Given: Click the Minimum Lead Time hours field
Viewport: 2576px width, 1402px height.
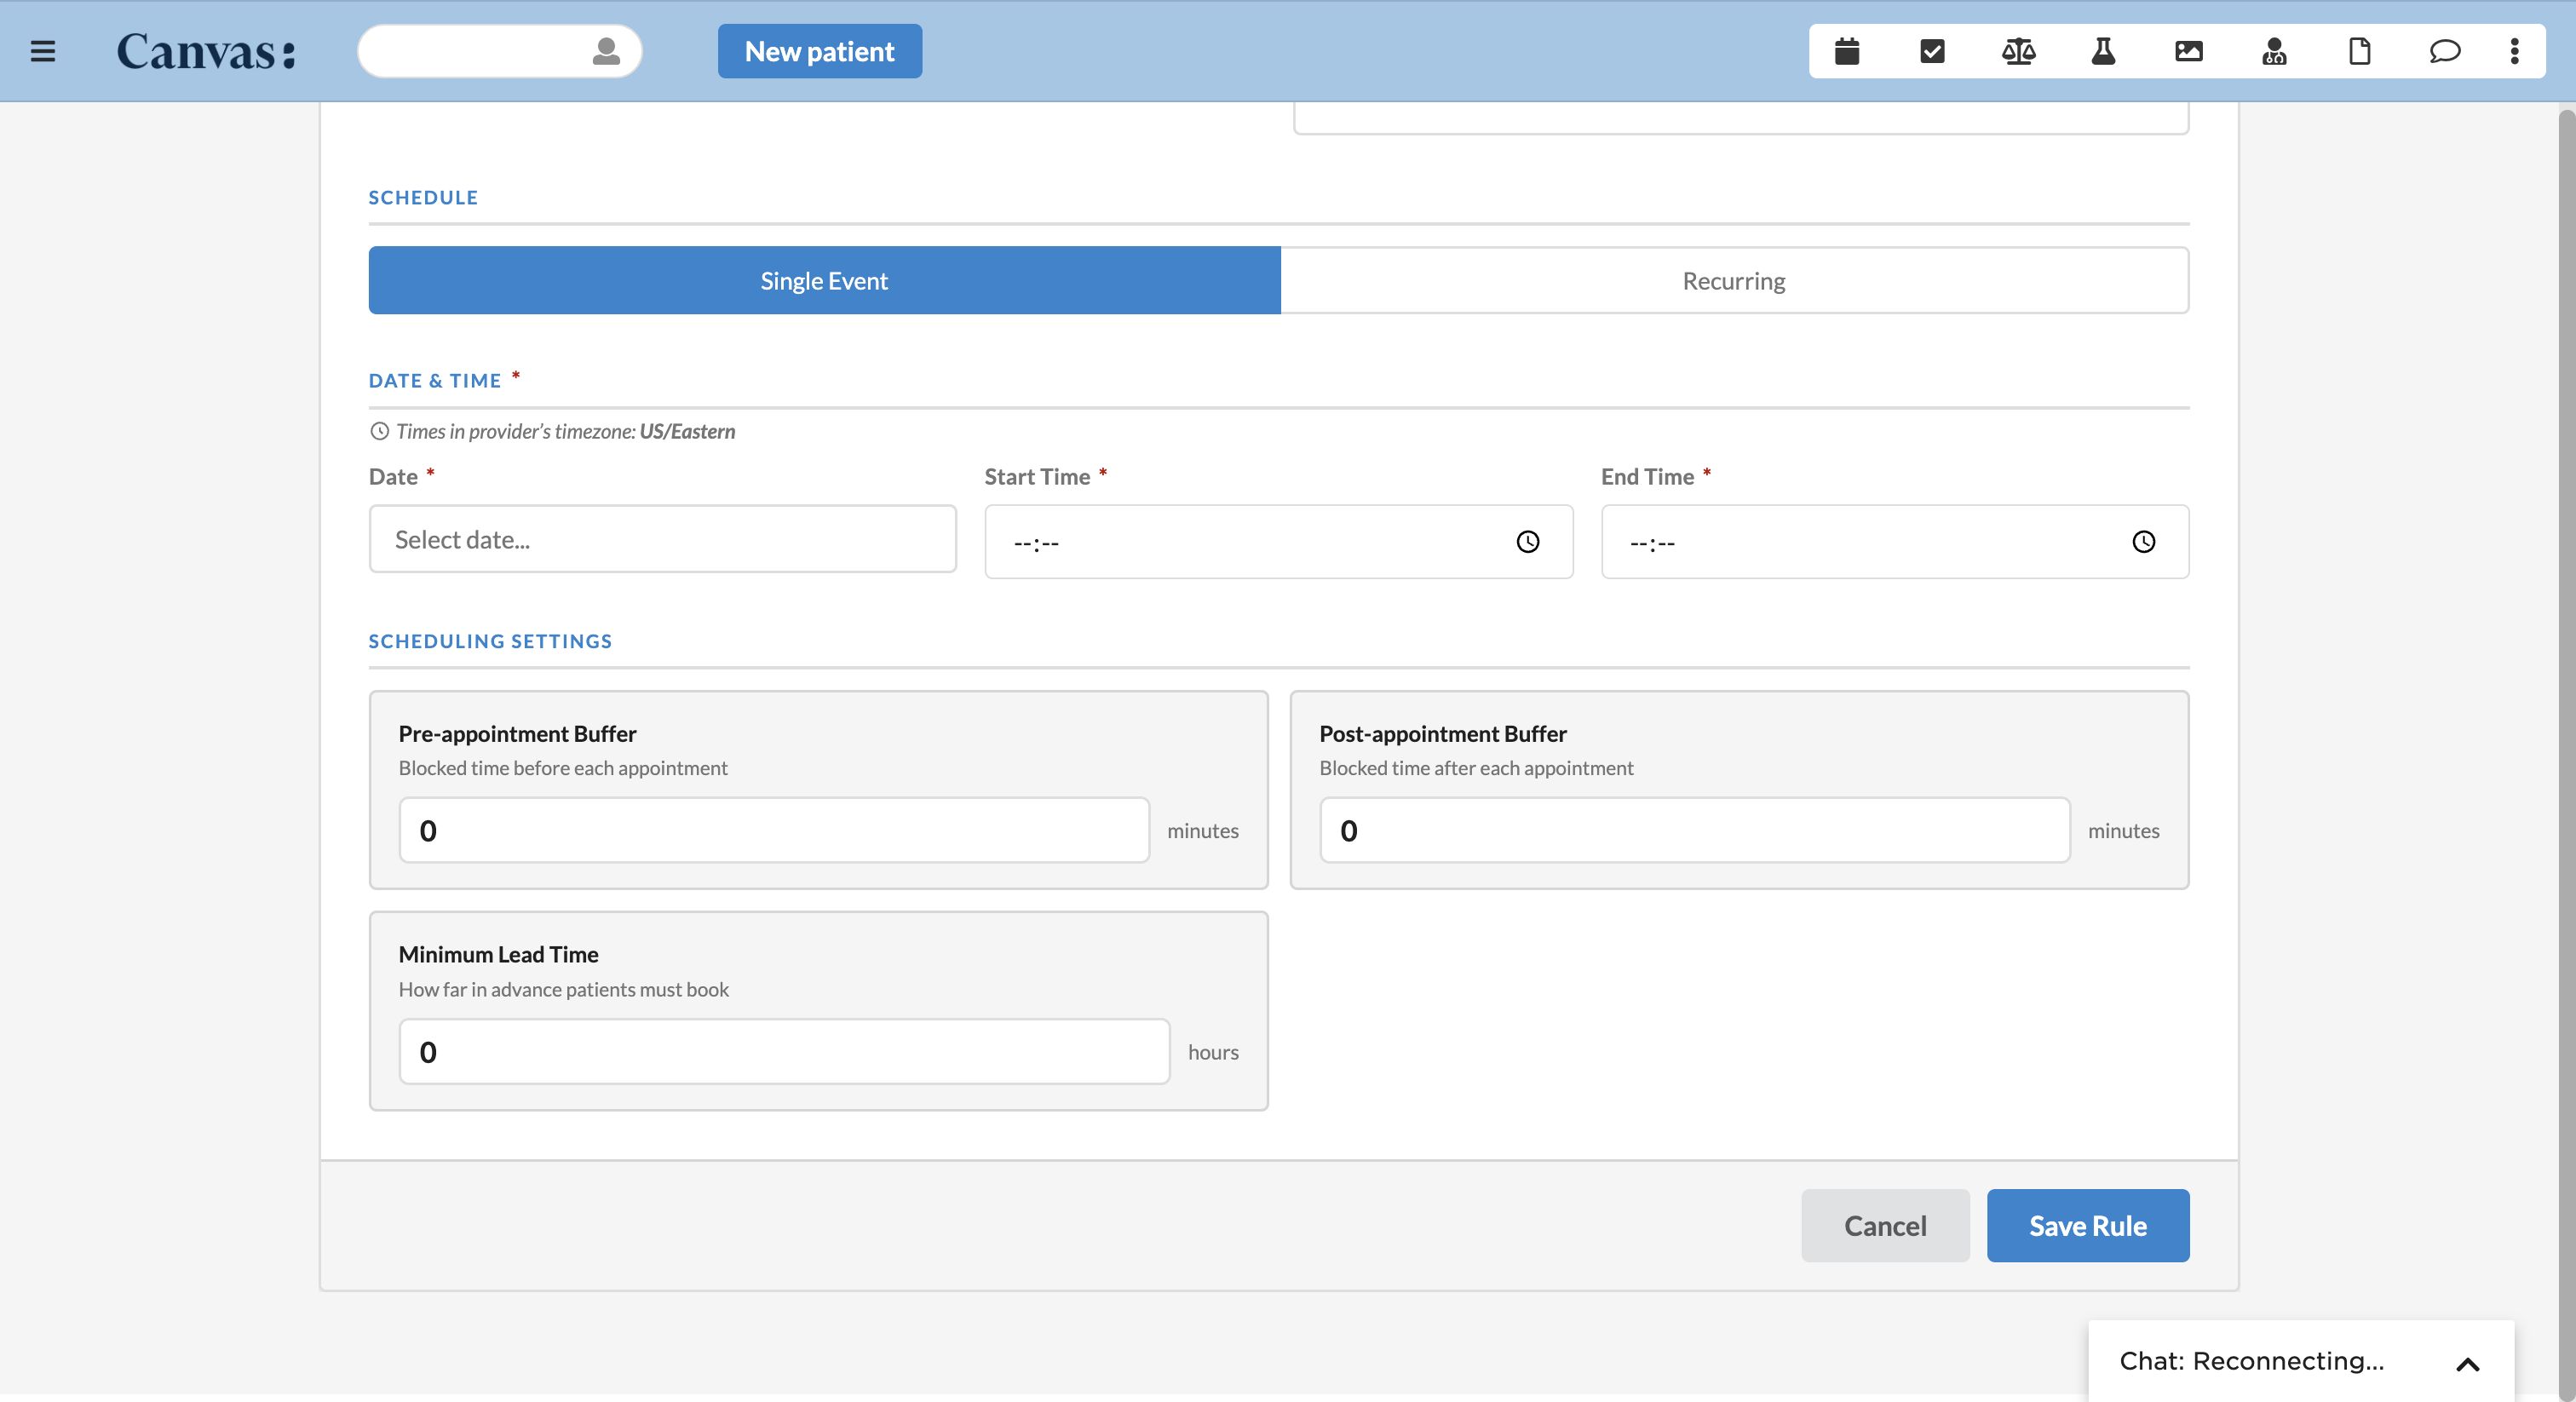Looking at the screenshot, I should [784, 1051].
